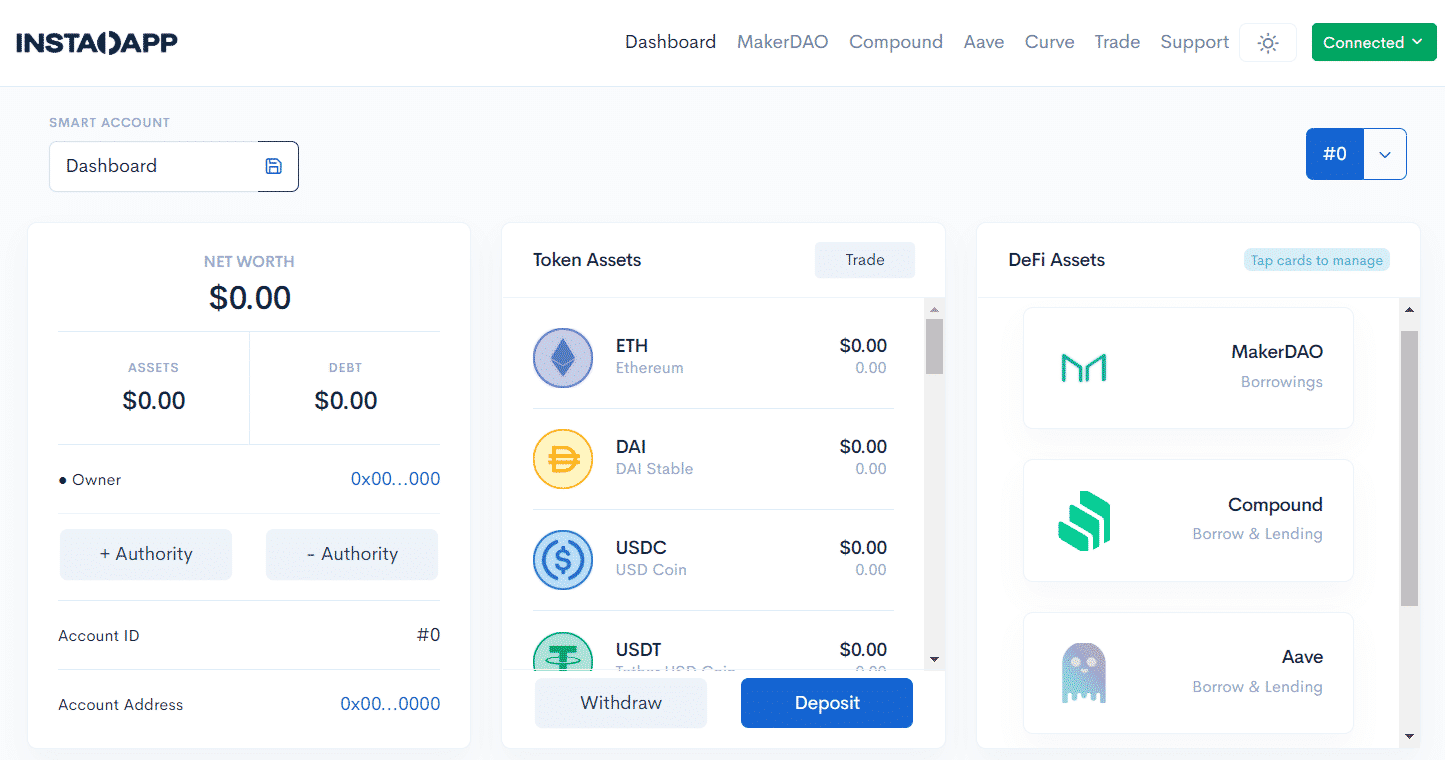Open the Support nav item
This screenshot has height=760, width=1445.
pos(1195,42)
